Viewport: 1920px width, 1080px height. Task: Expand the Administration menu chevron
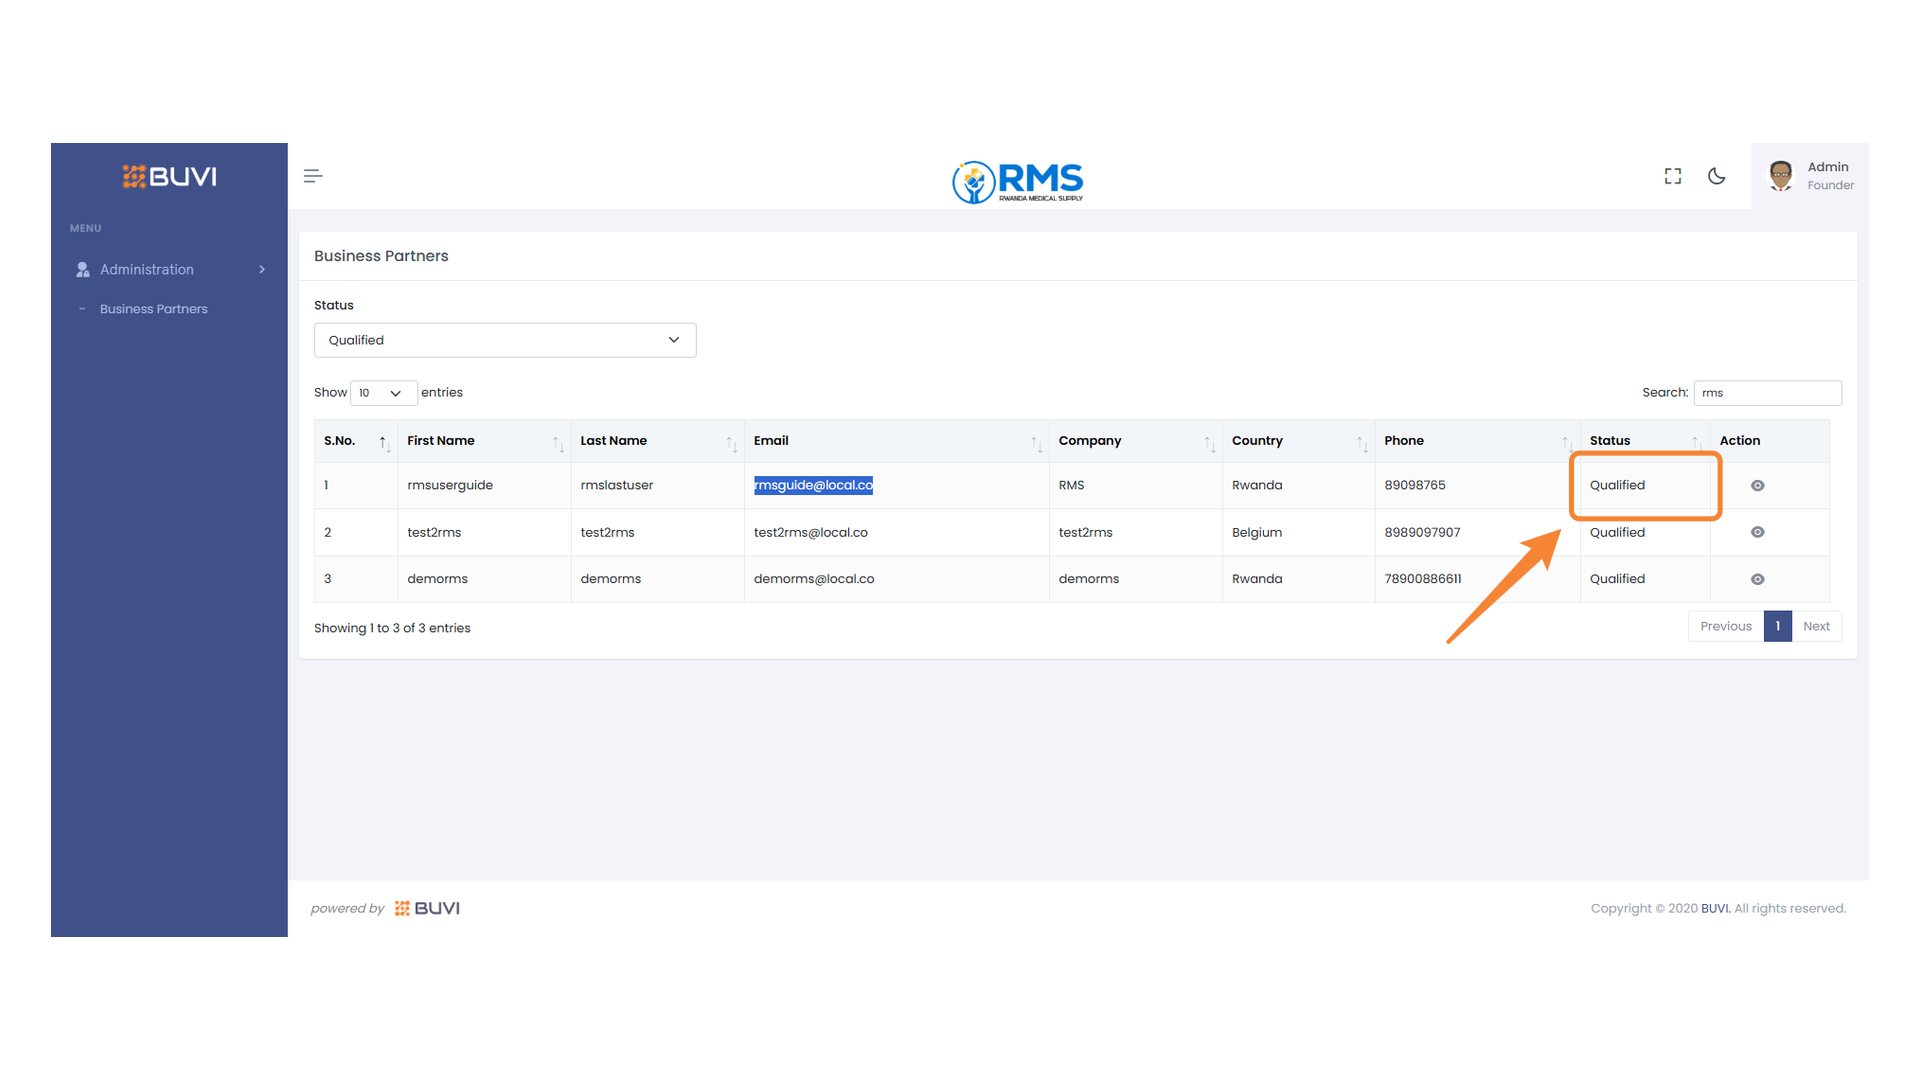tap(262, 270)
